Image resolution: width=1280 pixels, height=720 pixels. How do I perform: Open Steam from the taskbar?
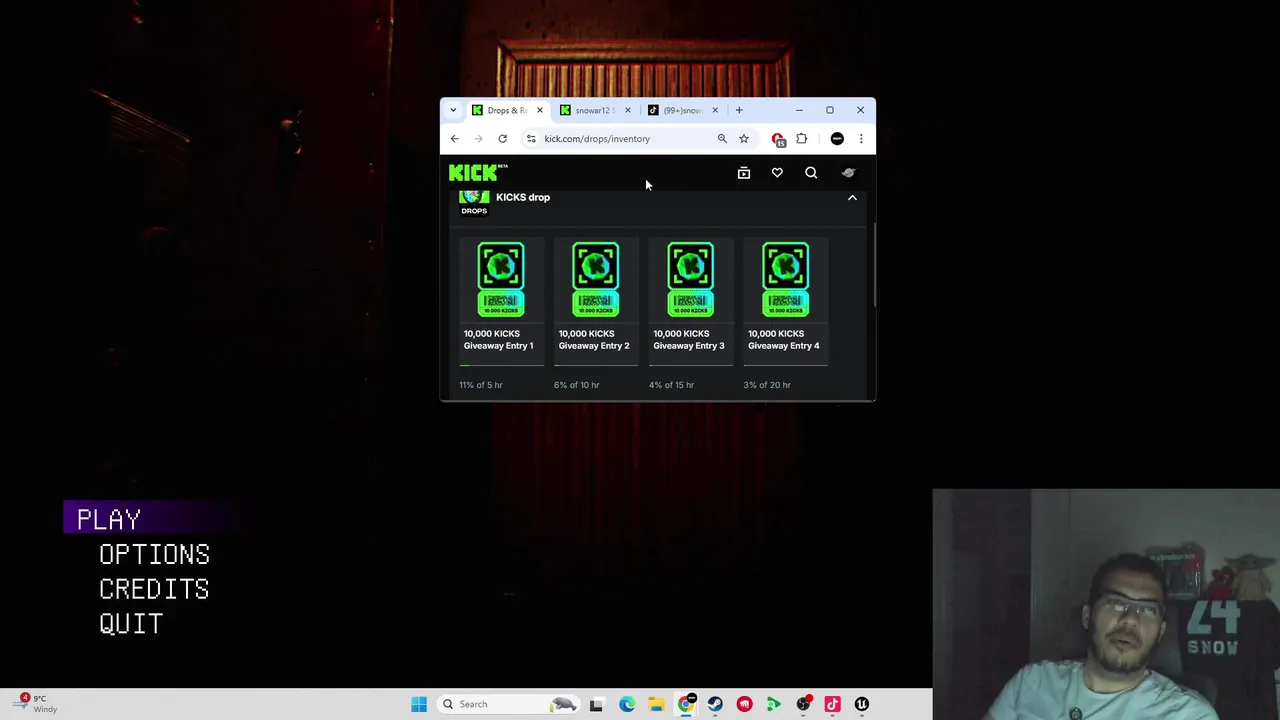click(x=715, y=704)
